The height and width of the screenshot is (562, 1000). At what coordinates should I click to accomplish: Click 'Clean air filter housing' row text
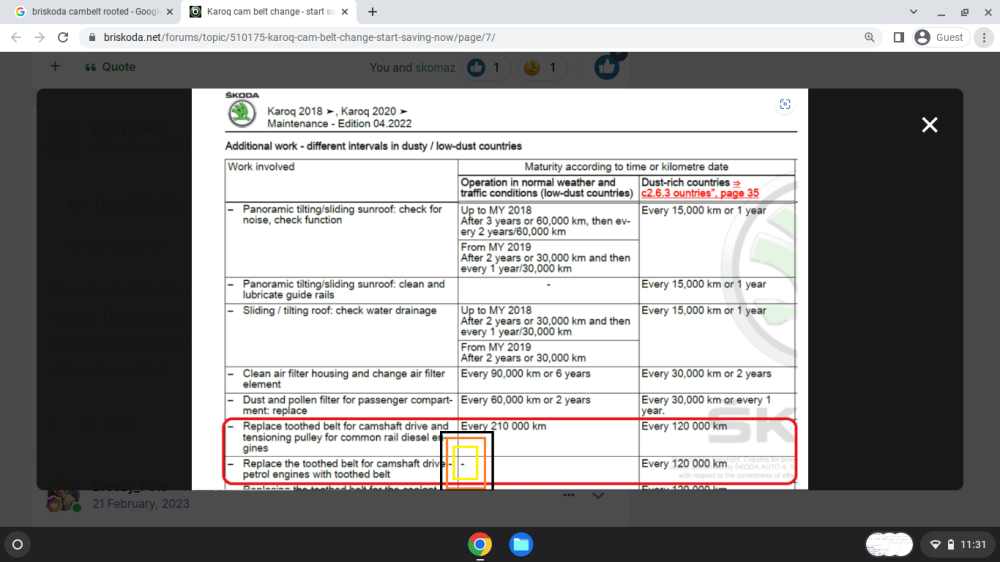(344, 379)
